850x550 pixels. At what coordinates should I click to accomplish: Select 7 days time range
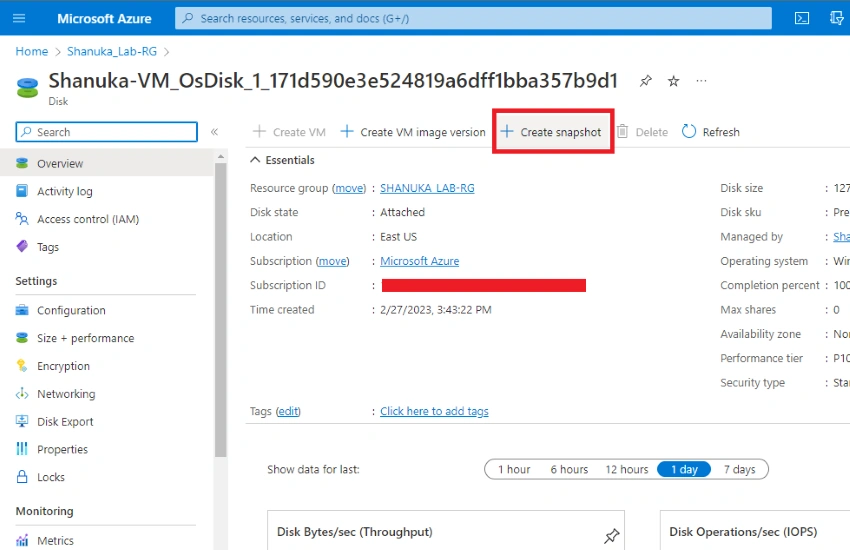[739, 469]
